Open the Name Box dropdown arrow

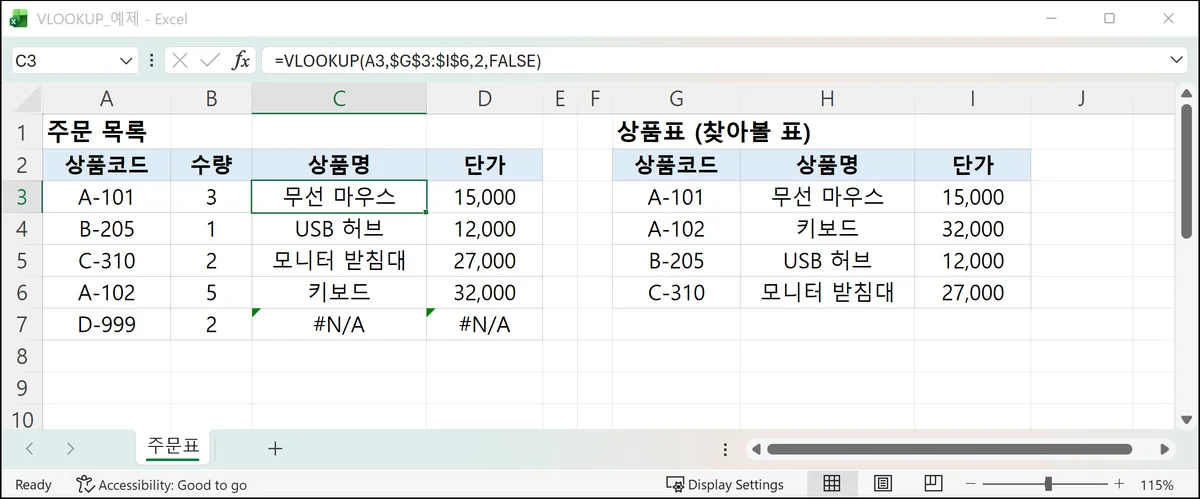click(x=127, y=60)
